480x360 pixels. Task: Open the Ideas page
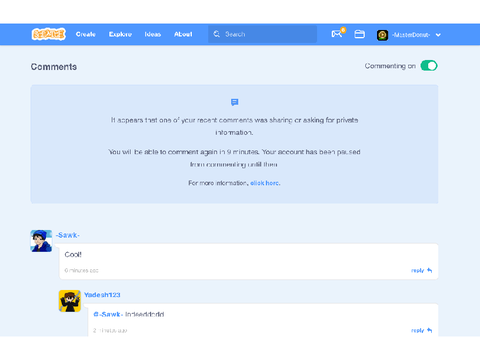pos(153,34)
